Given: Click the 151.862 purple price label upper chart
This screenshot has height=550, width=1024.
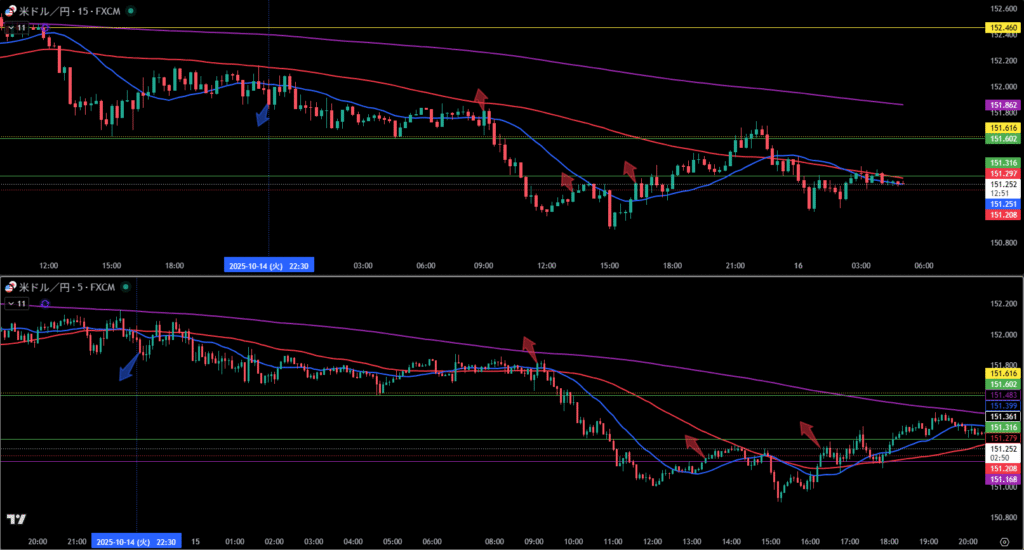Looking at the screenshot, I should click(x=1002, y=104).
